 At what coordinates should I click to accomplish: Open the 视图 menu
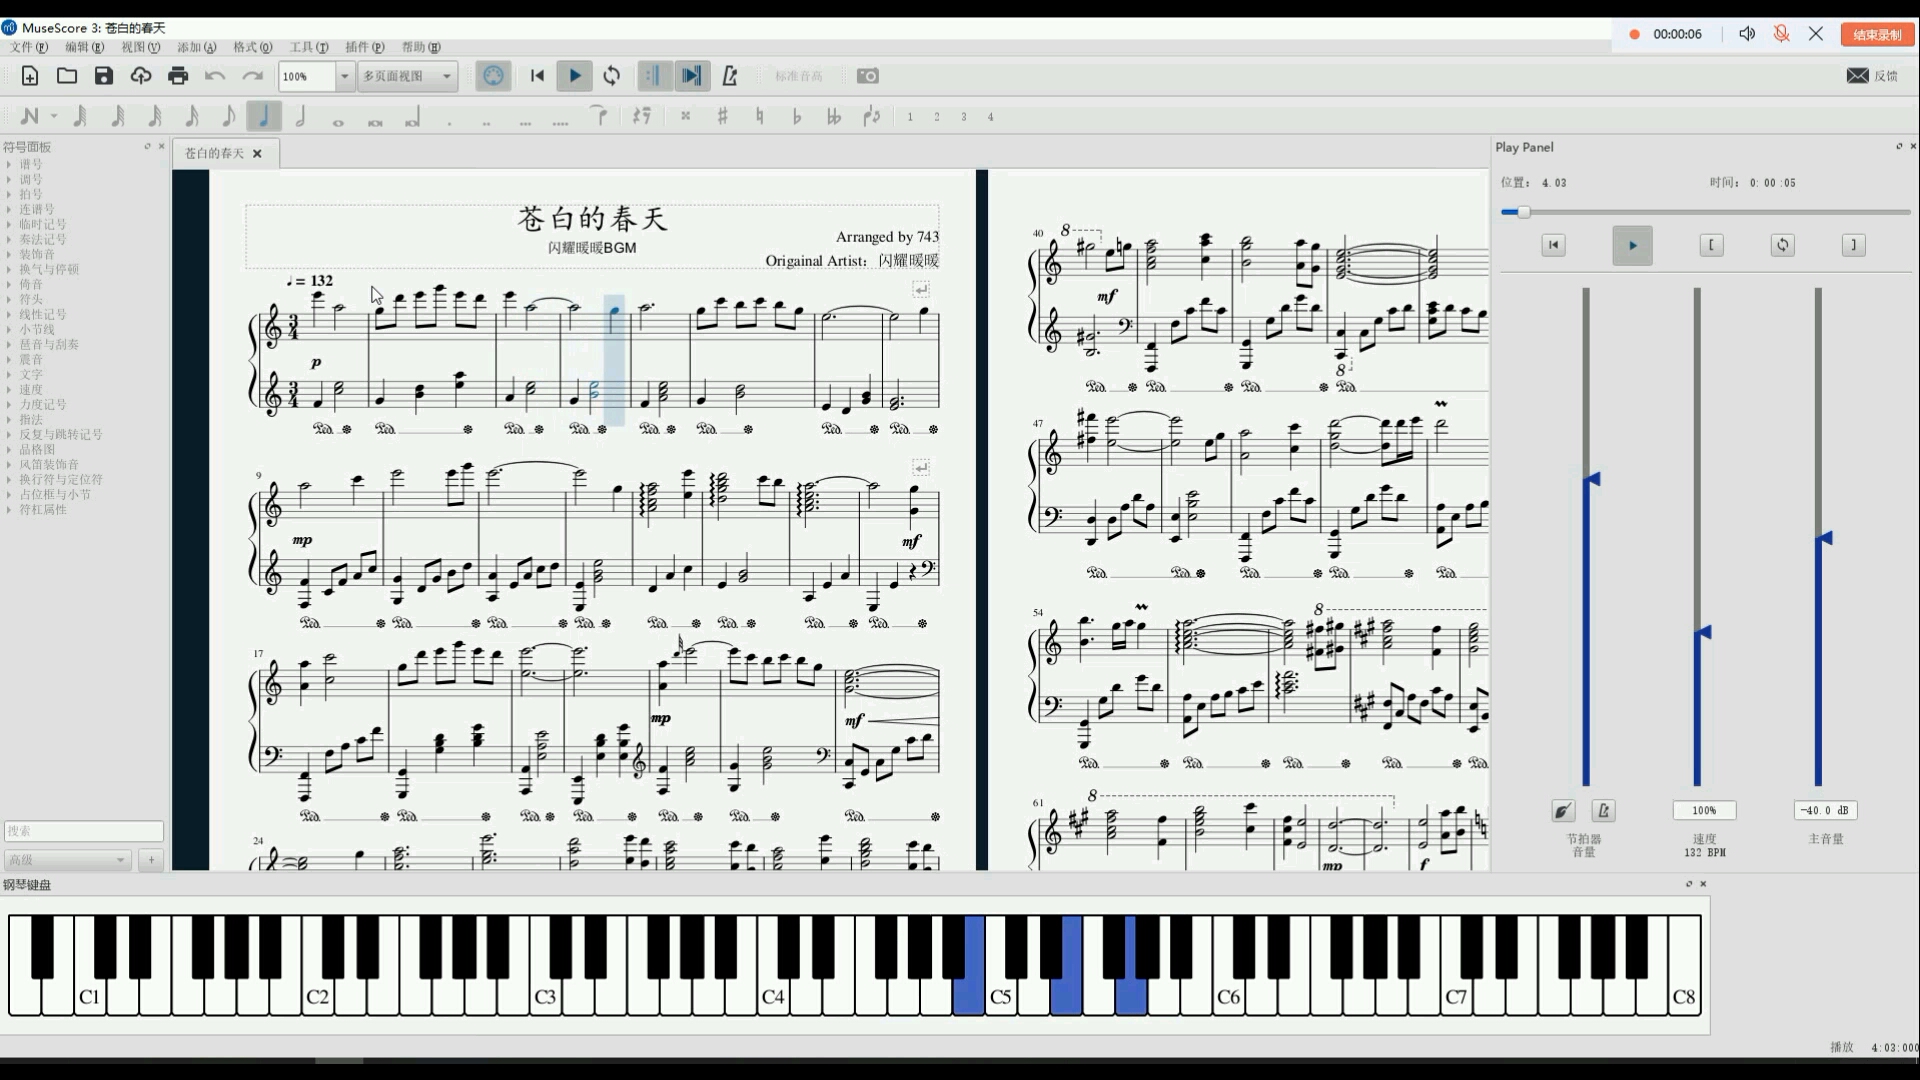coord(140,47)
